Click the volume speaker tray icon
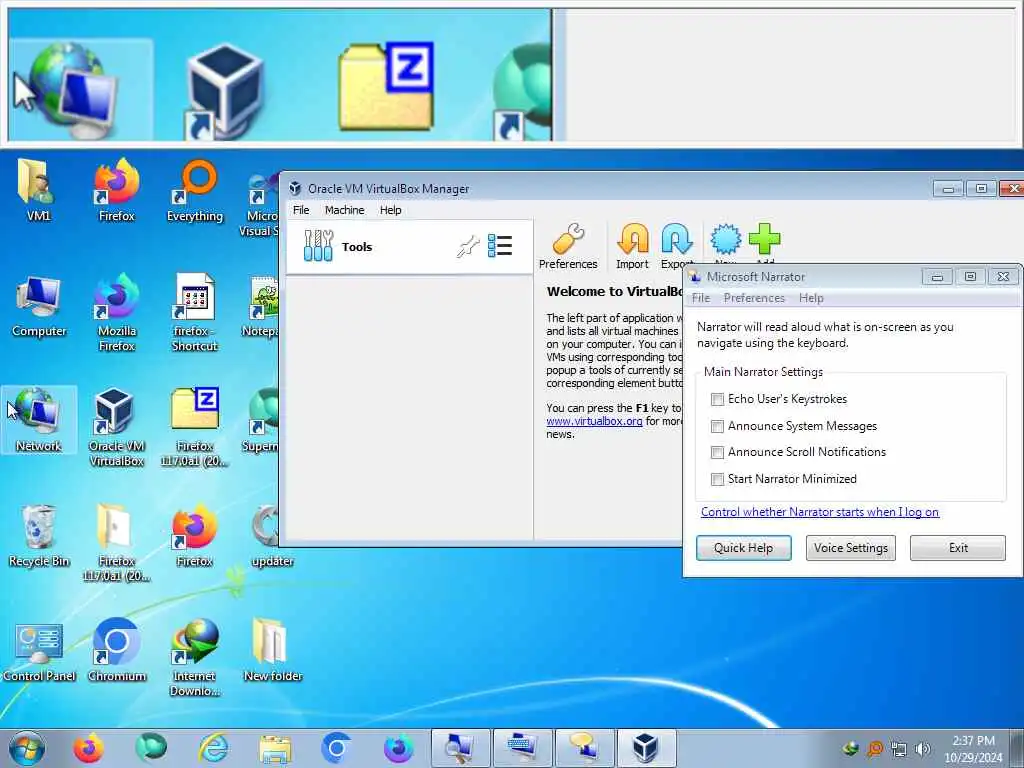Viewport: 1024px width, 768px height. pos(922,749)
